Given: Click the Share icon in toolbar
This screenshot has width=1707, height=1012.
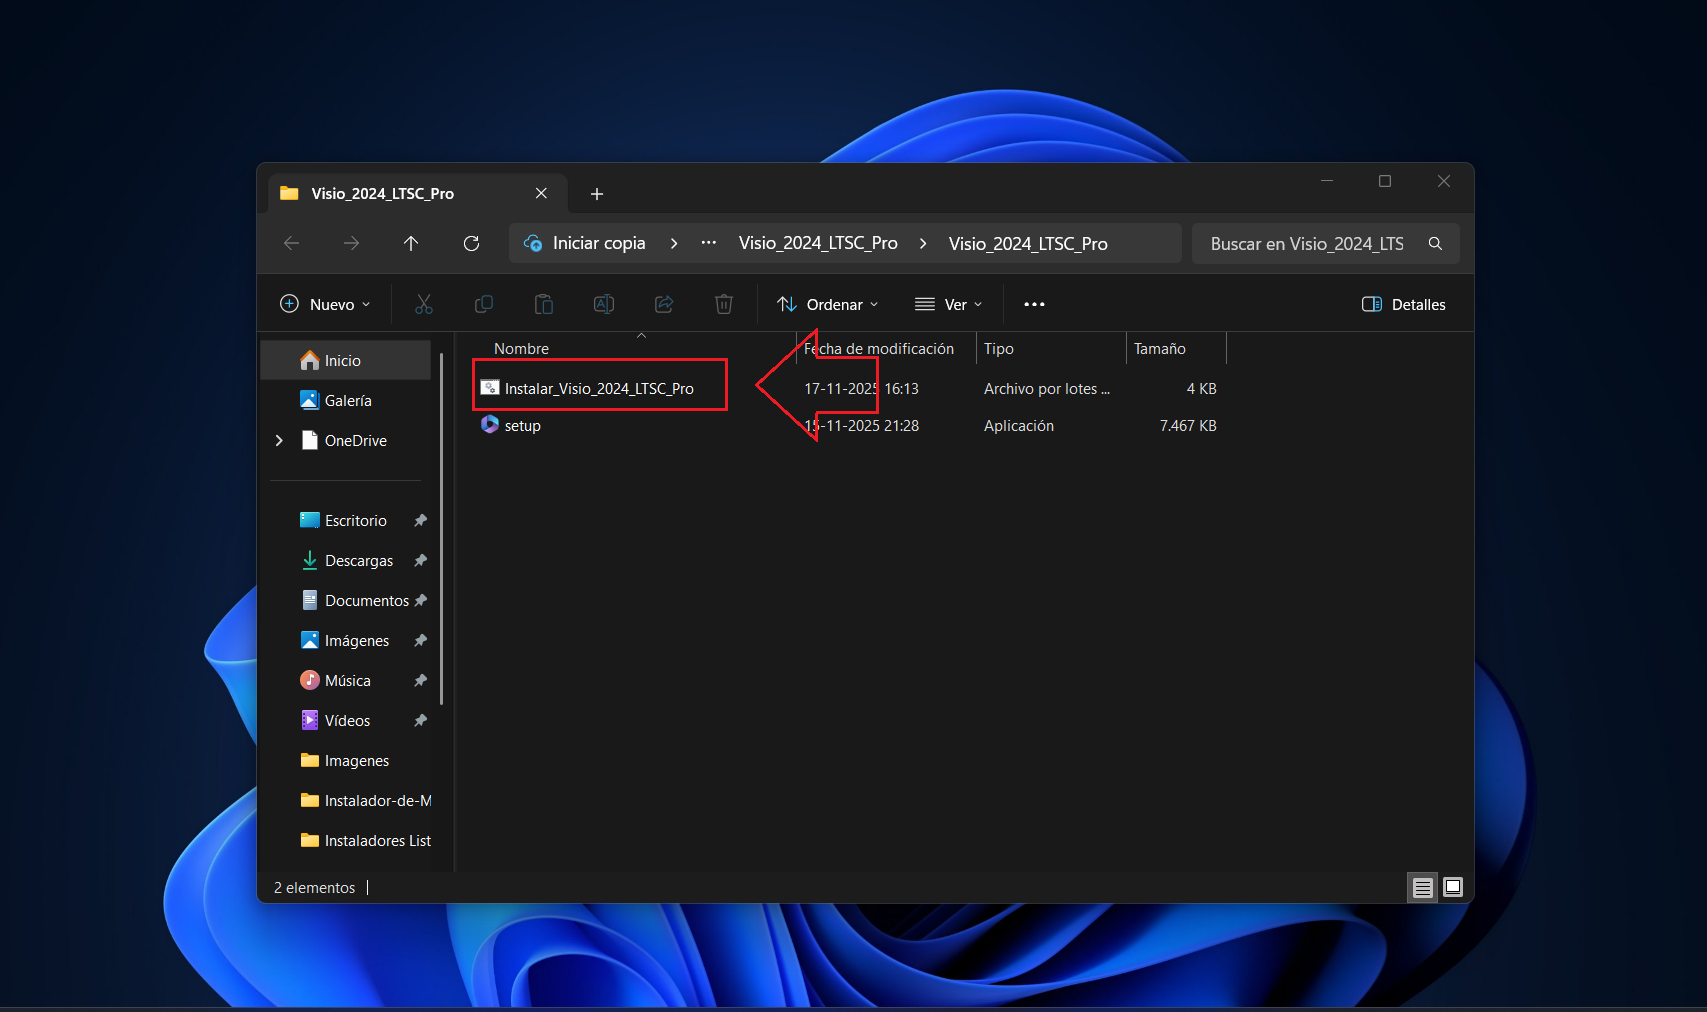Looking at the screenshot, I should point(664,304).
